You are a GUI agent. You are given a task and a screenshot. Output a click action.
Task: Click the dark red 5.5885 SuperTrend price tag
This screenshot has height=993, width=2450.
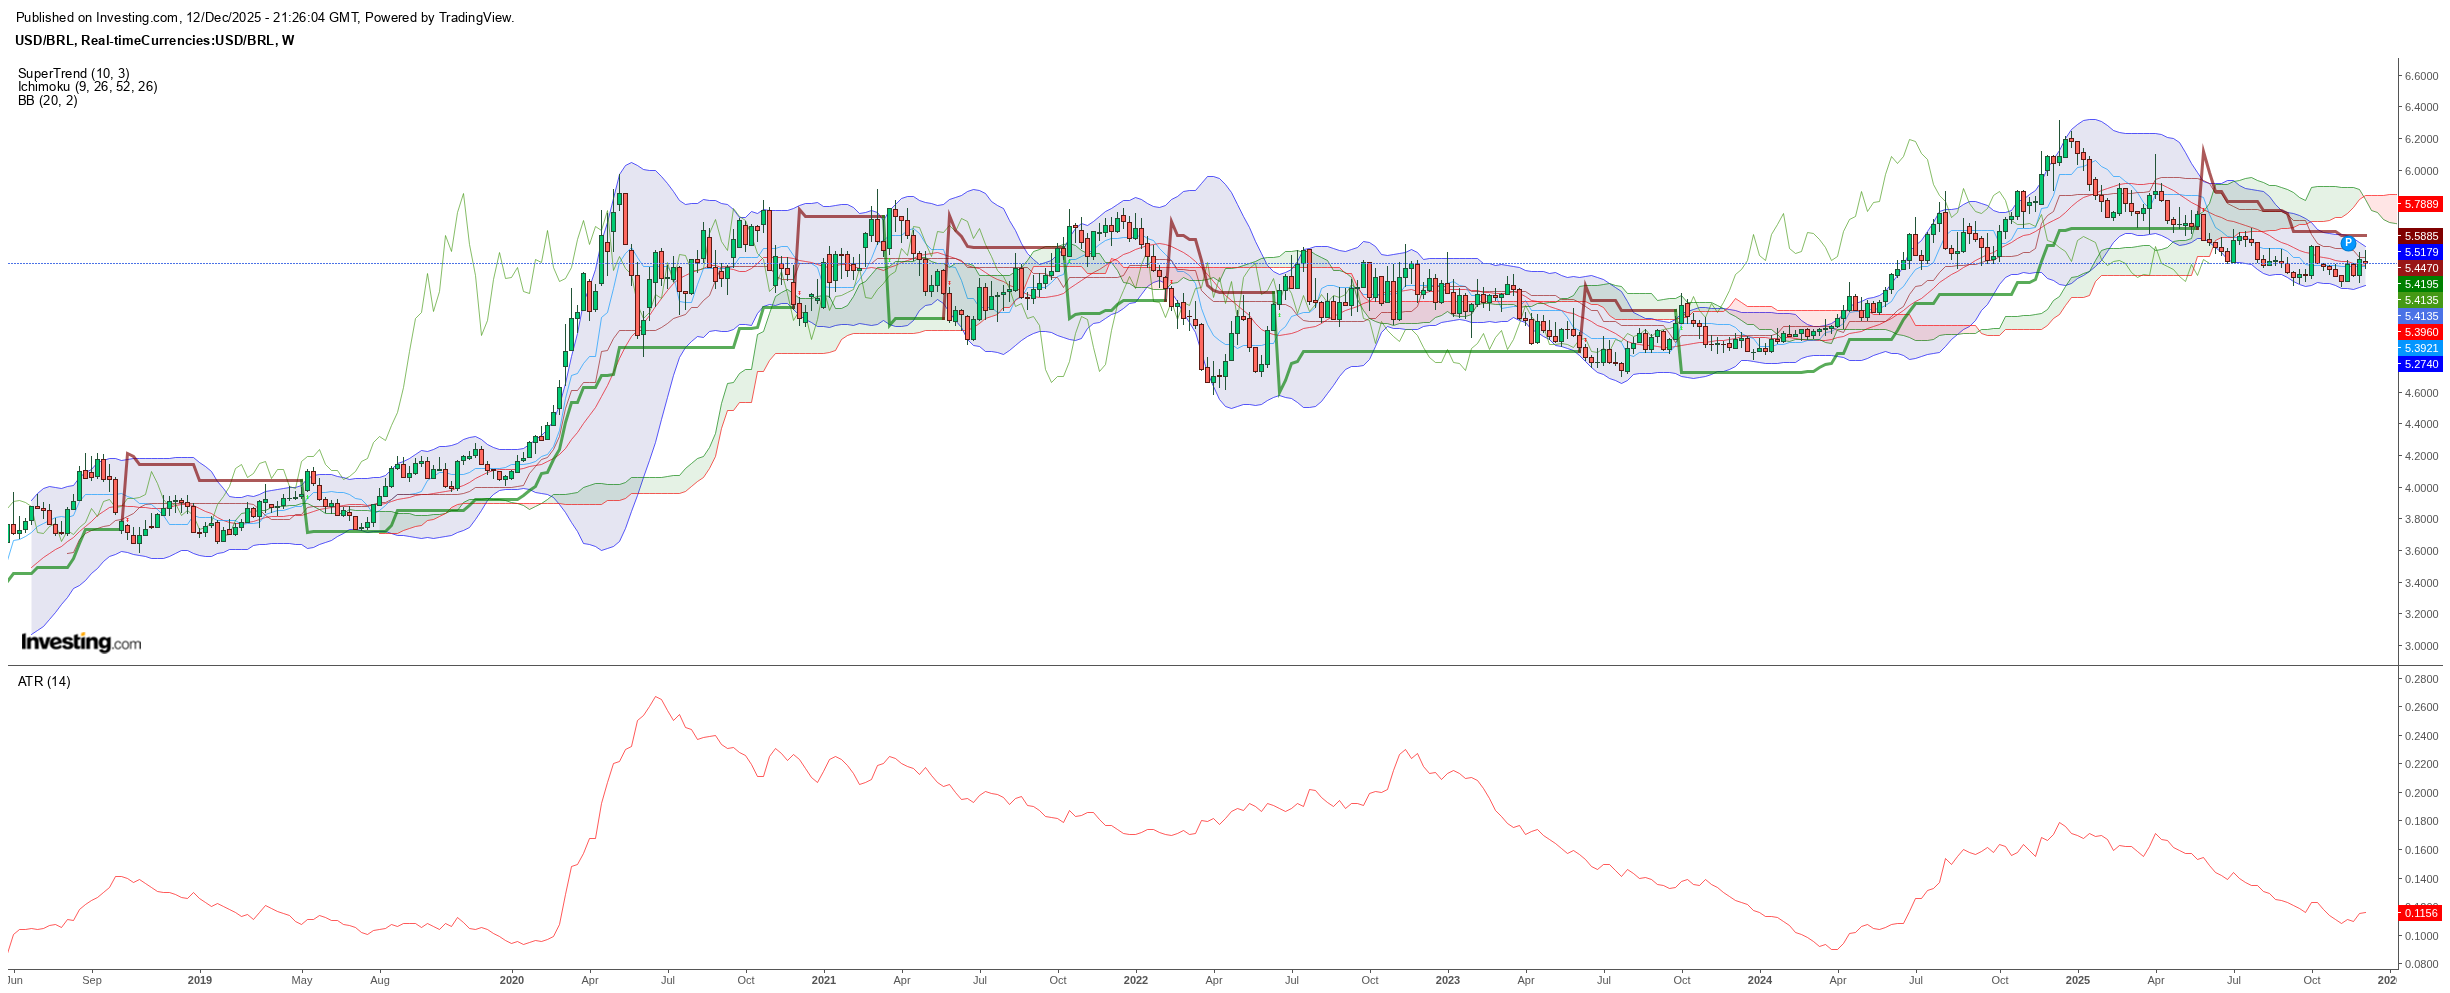pyautogui.click(x=2420, y=236)
